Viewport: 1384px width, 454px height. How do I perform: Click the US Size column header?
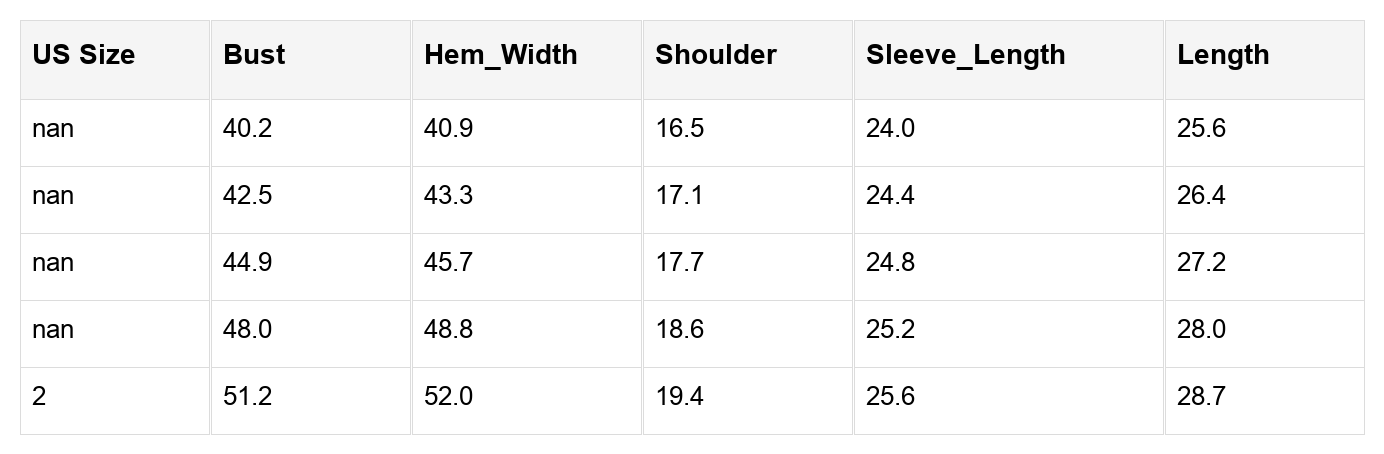(84, 55)
